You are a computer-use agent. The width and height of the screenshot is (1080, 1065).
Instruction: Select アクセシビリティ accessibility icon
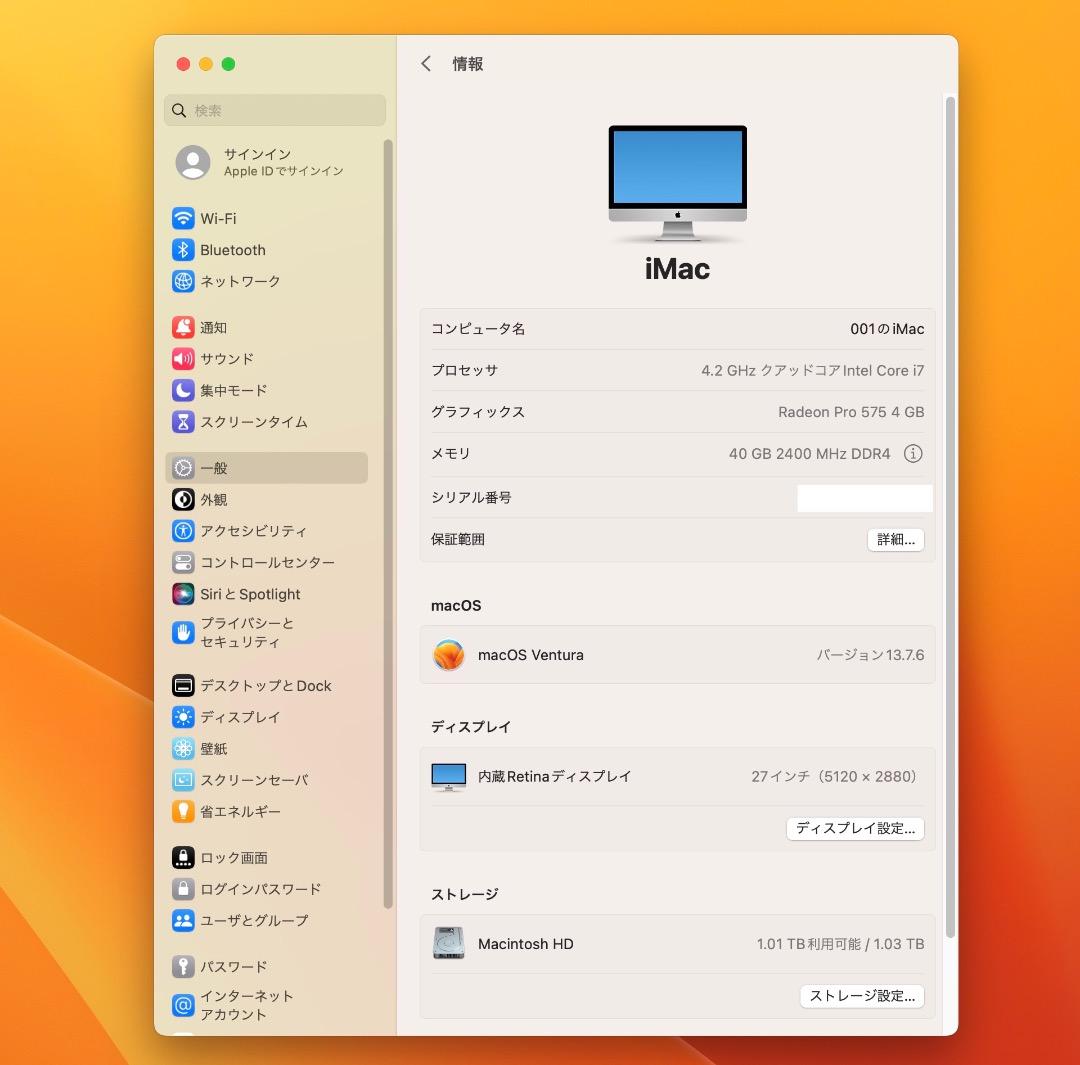pyautogui.click(x=183, y=531)
